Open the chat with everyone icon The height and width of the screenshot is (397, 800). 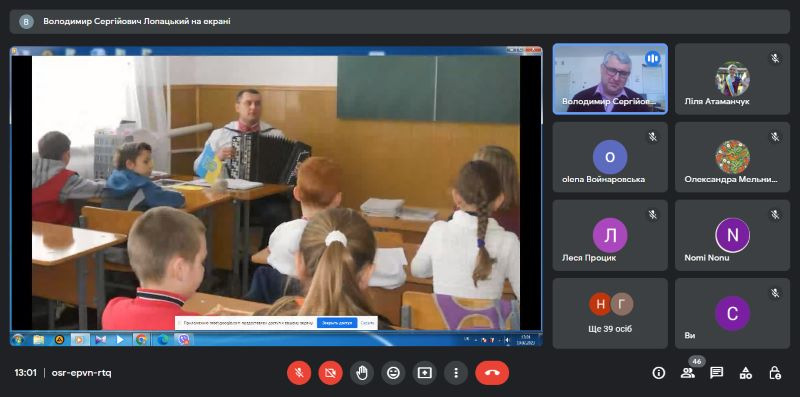(x=717, y=373)
